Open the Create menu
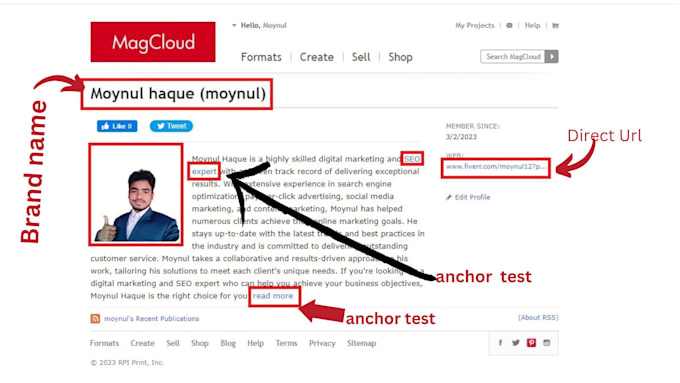 tap(317, 57)
